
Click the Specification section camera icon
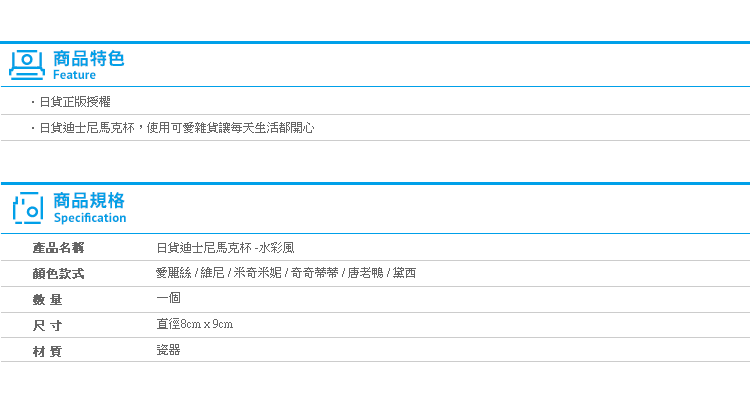click(x=28, y=208)
